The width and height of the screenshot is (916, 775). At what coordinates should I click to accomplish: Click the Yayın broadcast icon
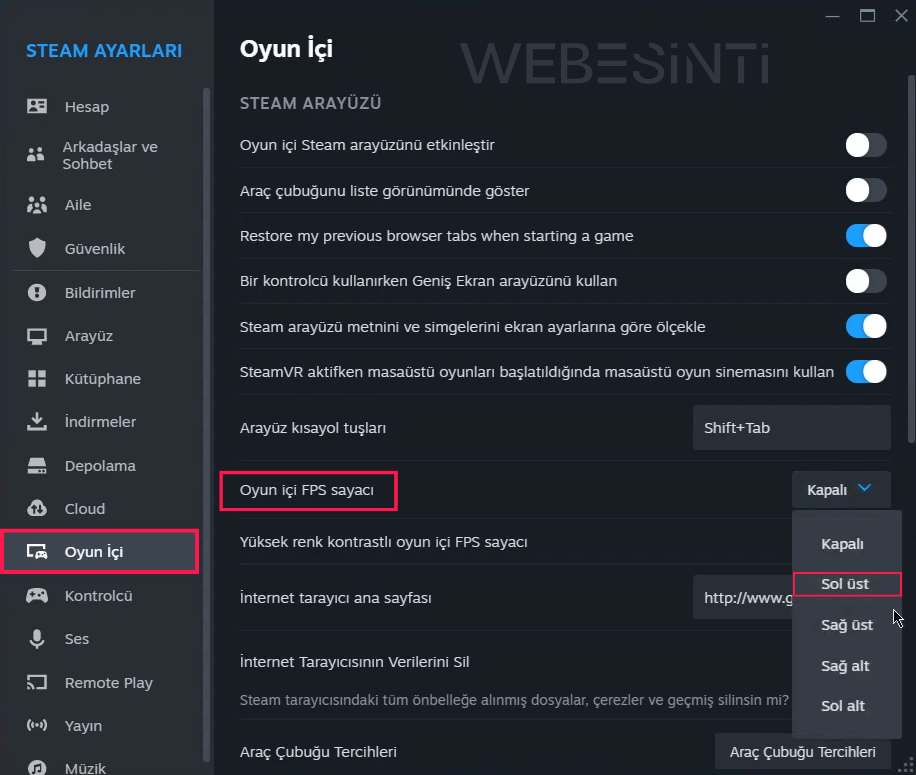pyautogui.click(x=37, y=725)
